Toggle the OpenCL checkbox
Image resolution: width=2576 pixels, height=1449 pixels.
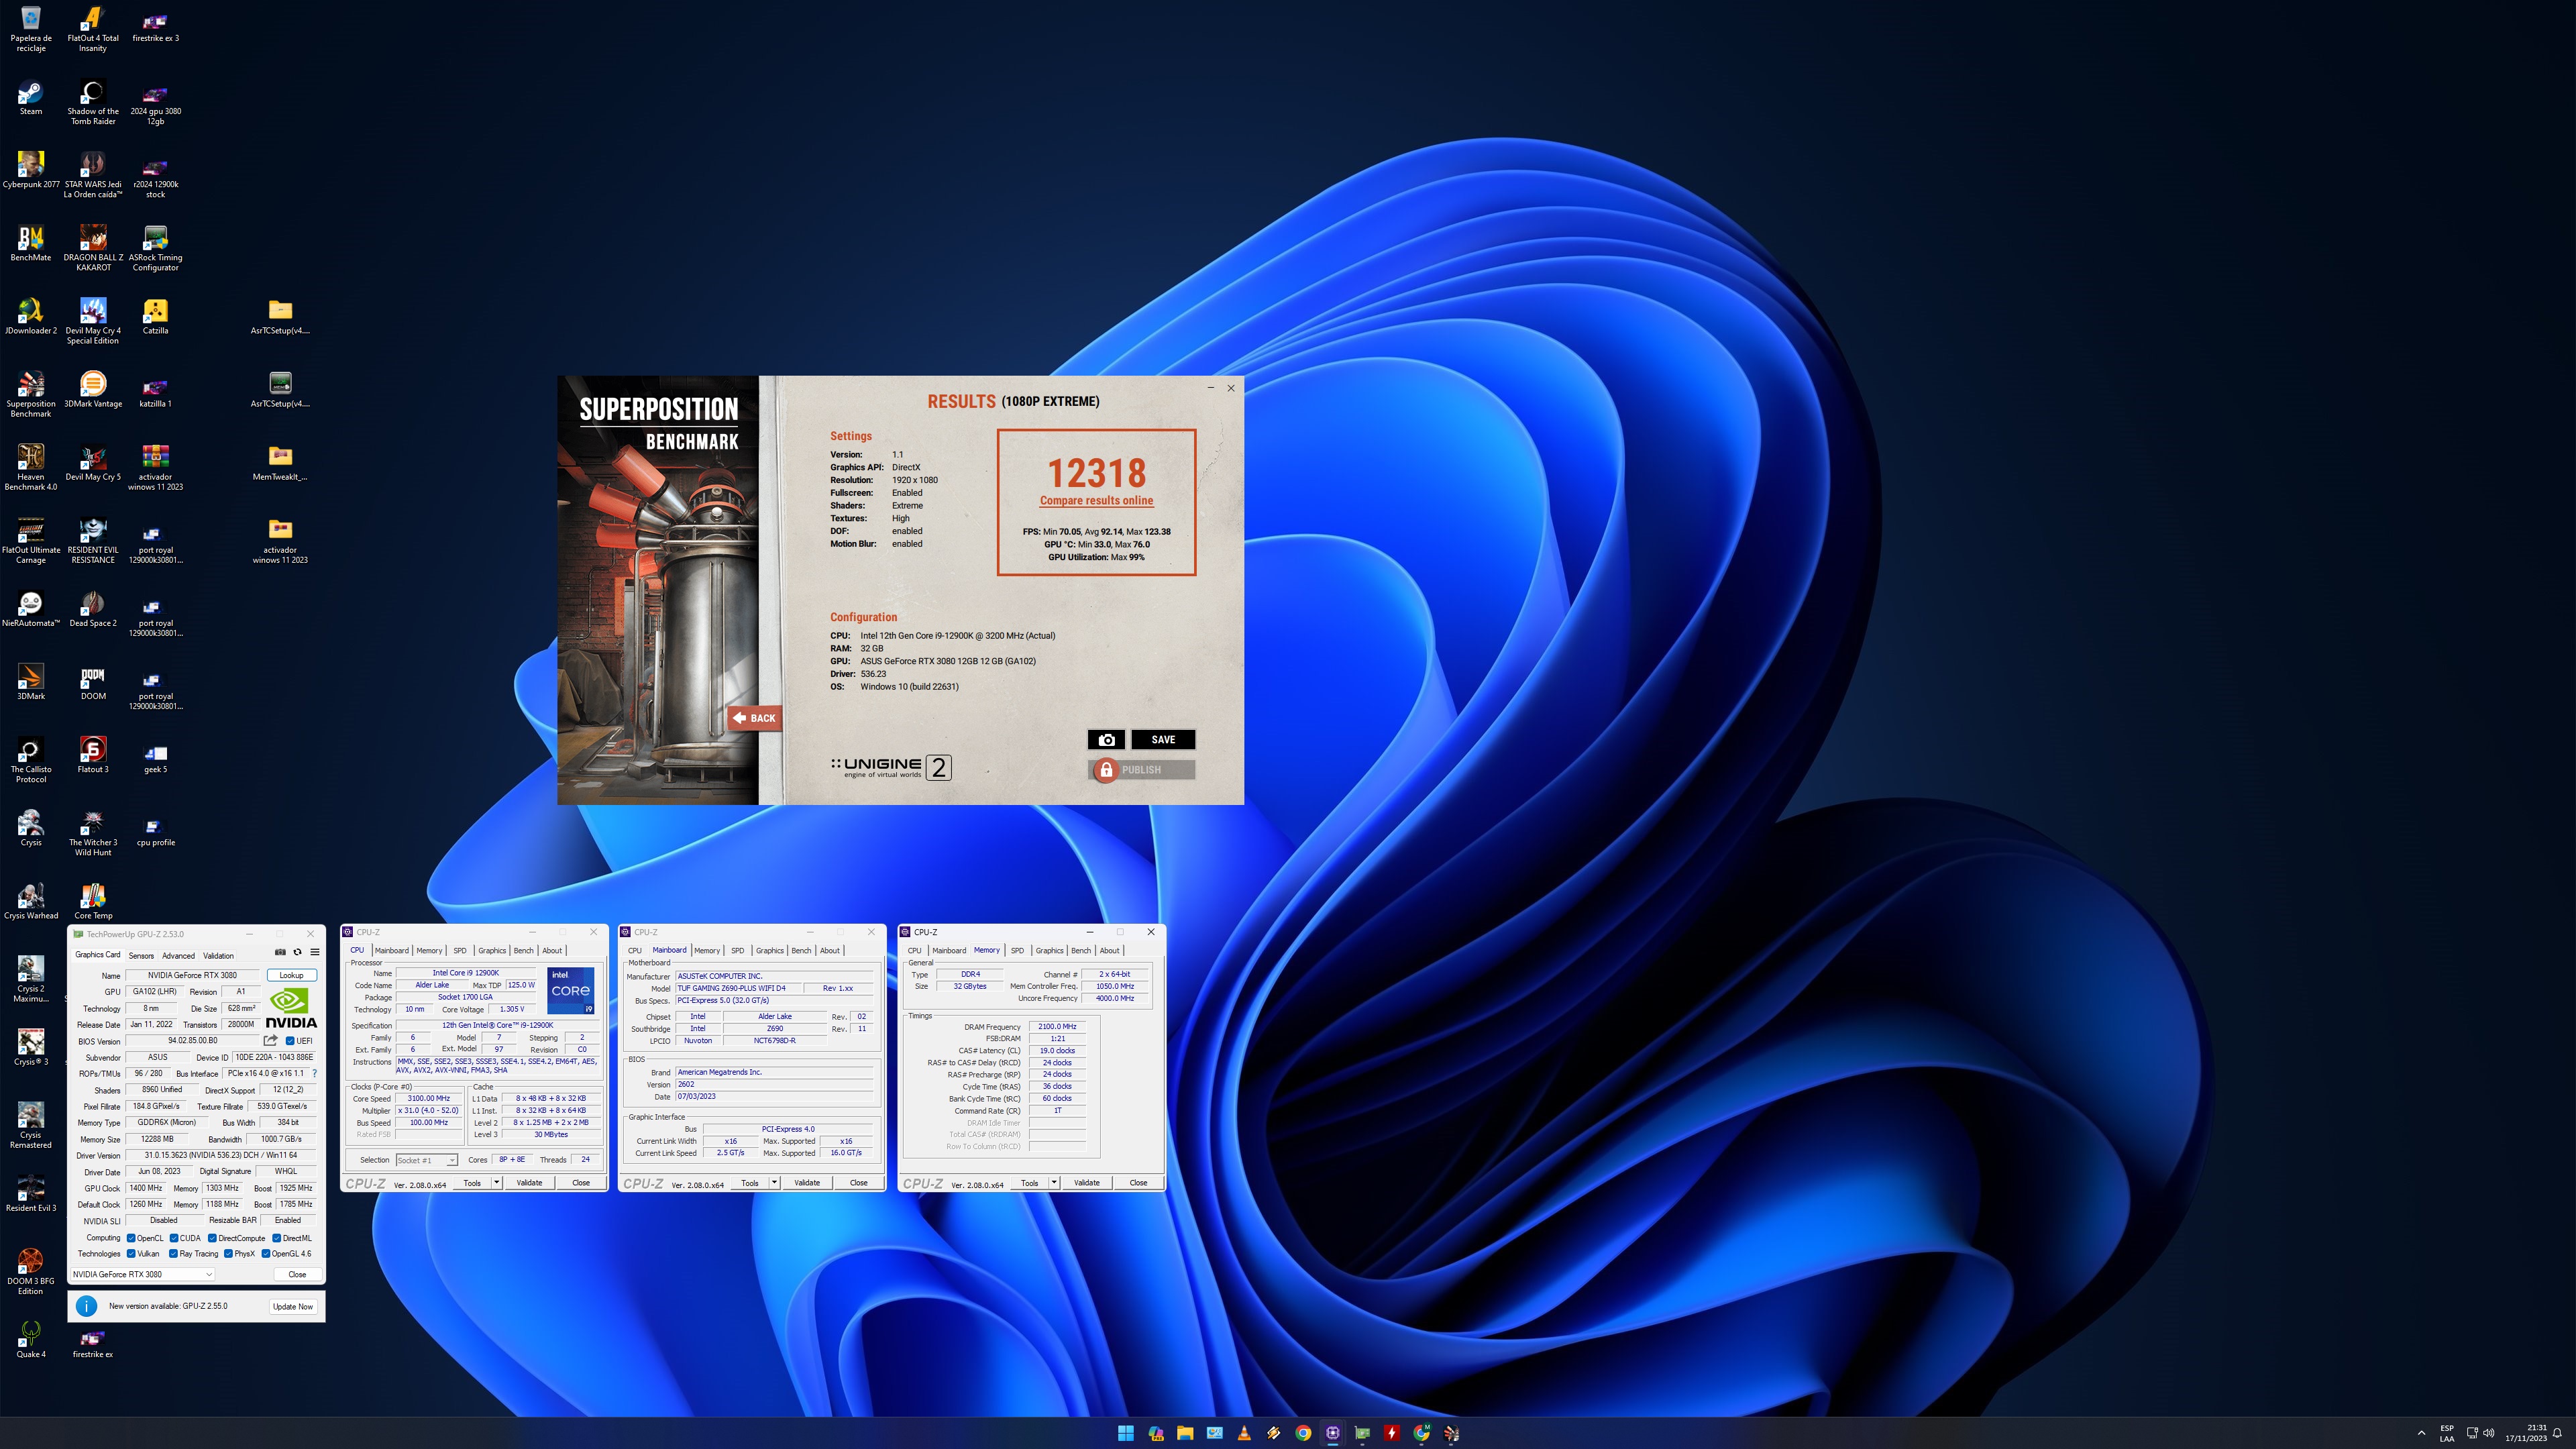coord(131,1238)
